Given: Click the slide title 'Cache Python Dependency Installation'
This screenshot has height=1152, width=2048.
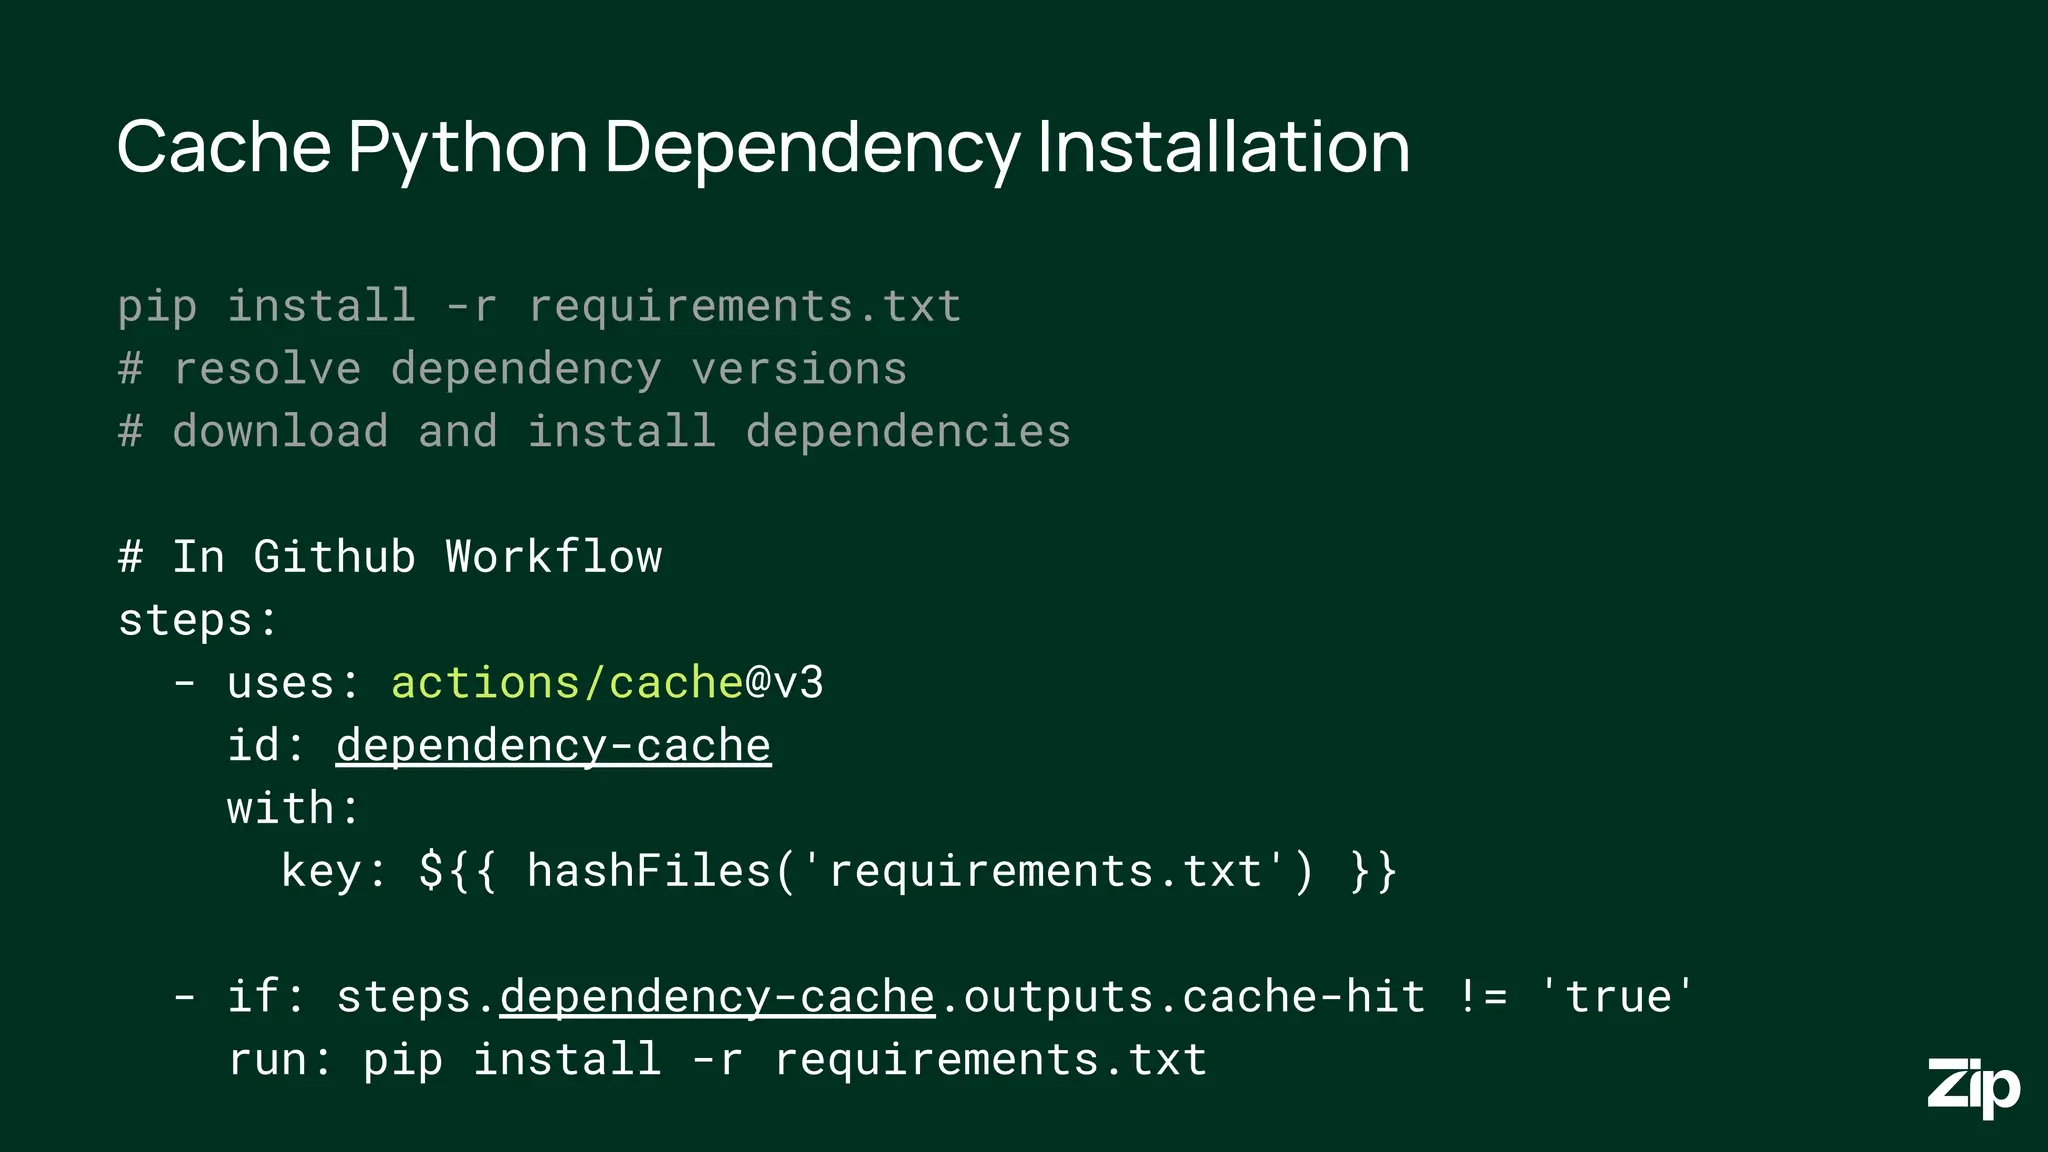Looking at the screenshot, I should [x=763, y=148].
